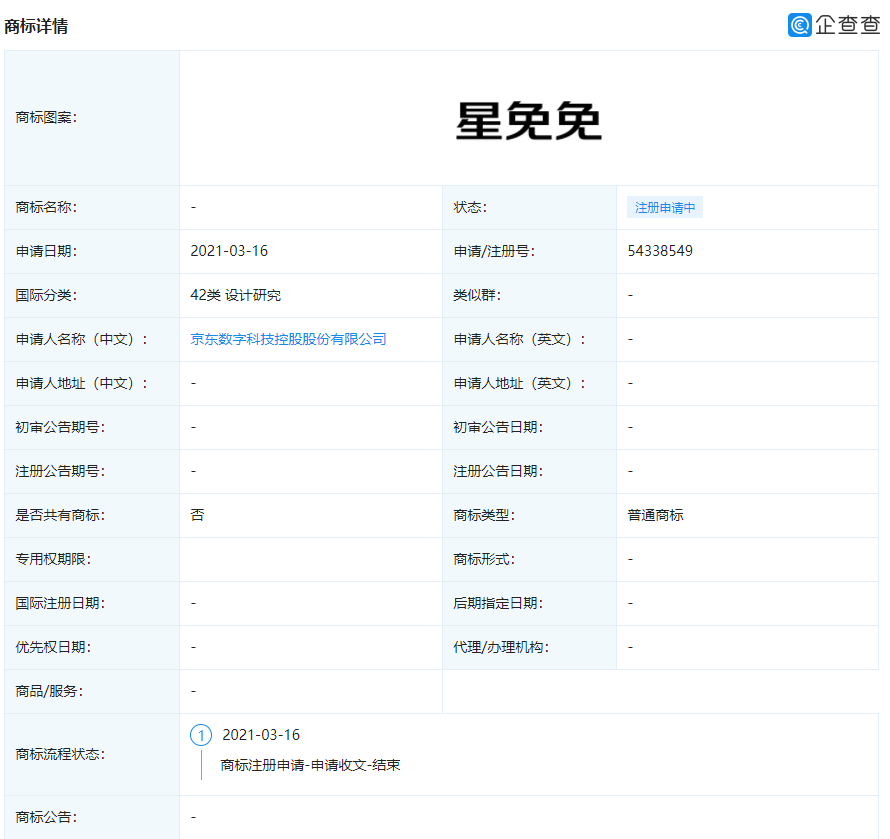Click the 类似群 label
Screen dimensions: 890x839
(x=477, y=295)
